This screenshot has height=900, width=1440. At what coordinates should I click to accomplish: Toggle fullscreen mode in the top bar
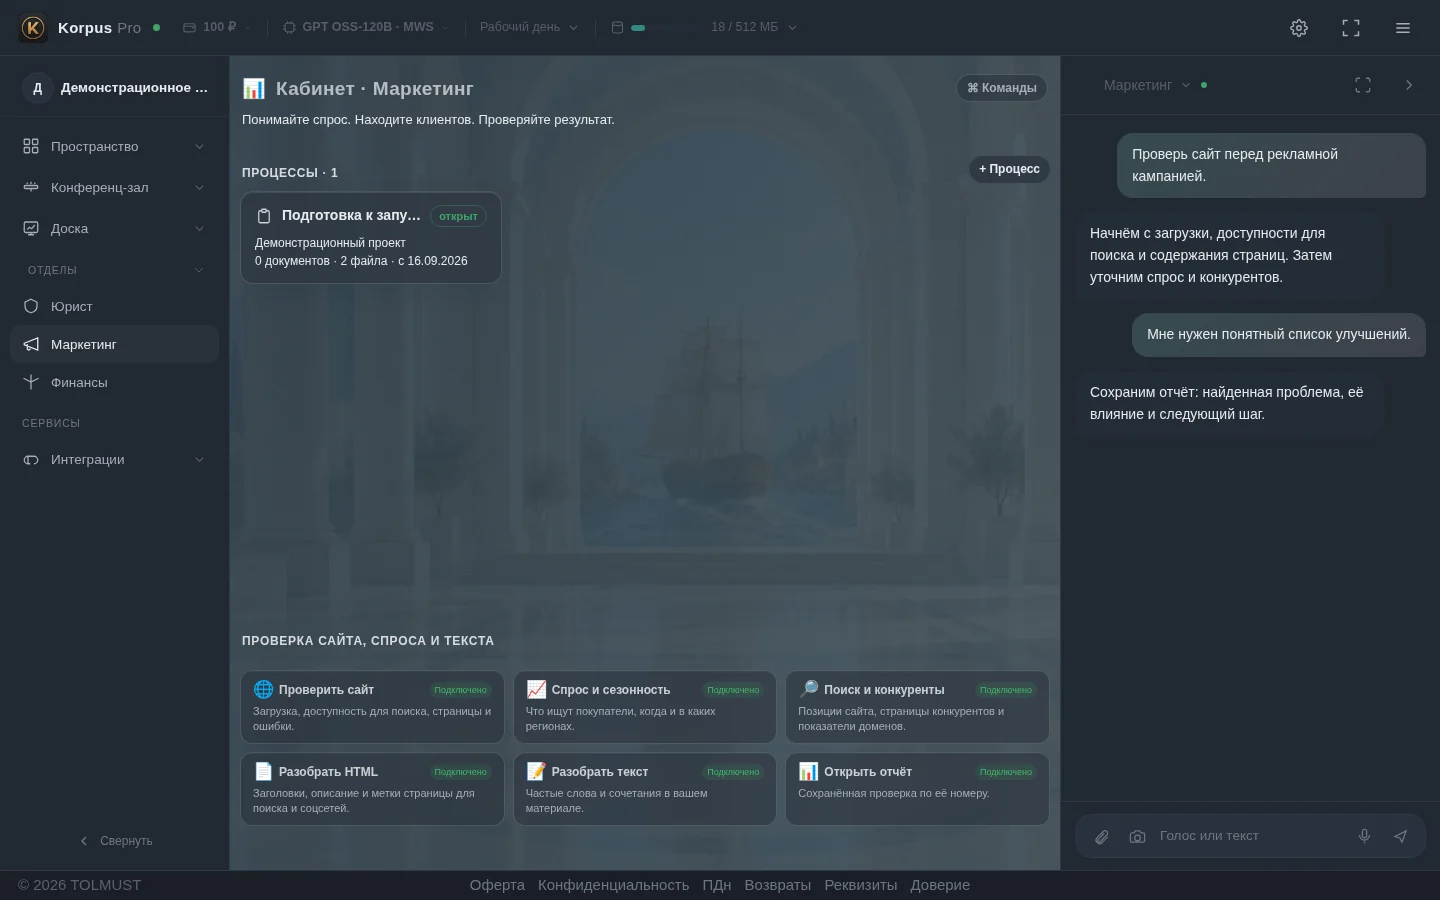(x=1351, y=28)
